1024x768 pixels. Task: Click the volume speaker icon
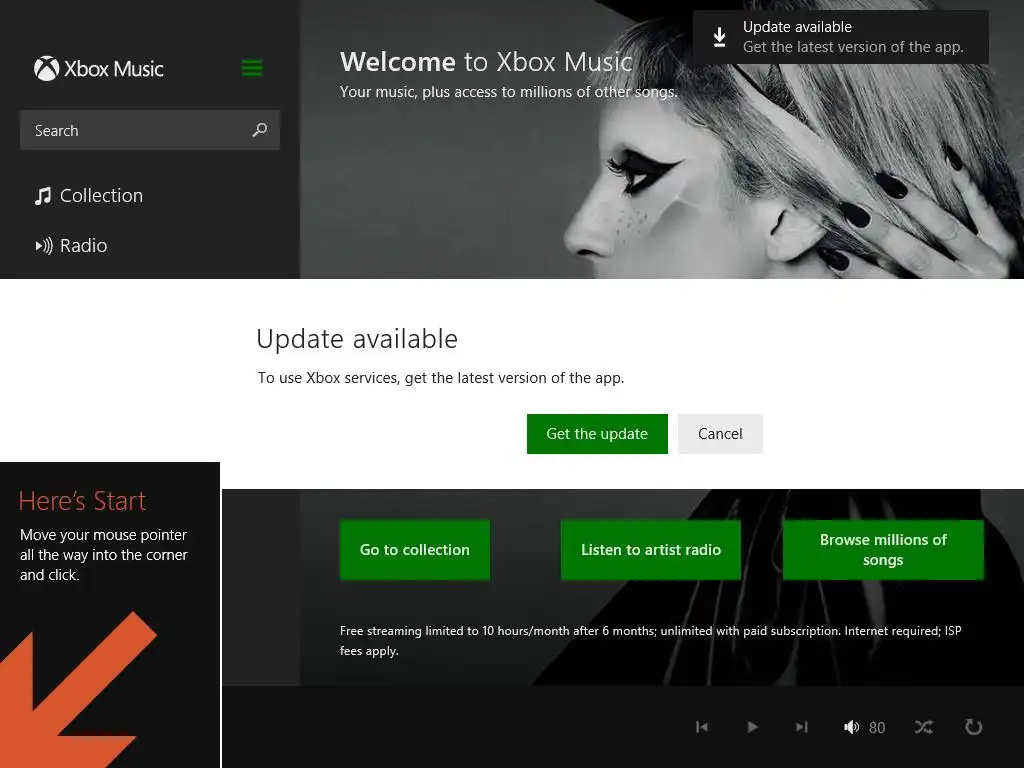click(x=852, y=727)
